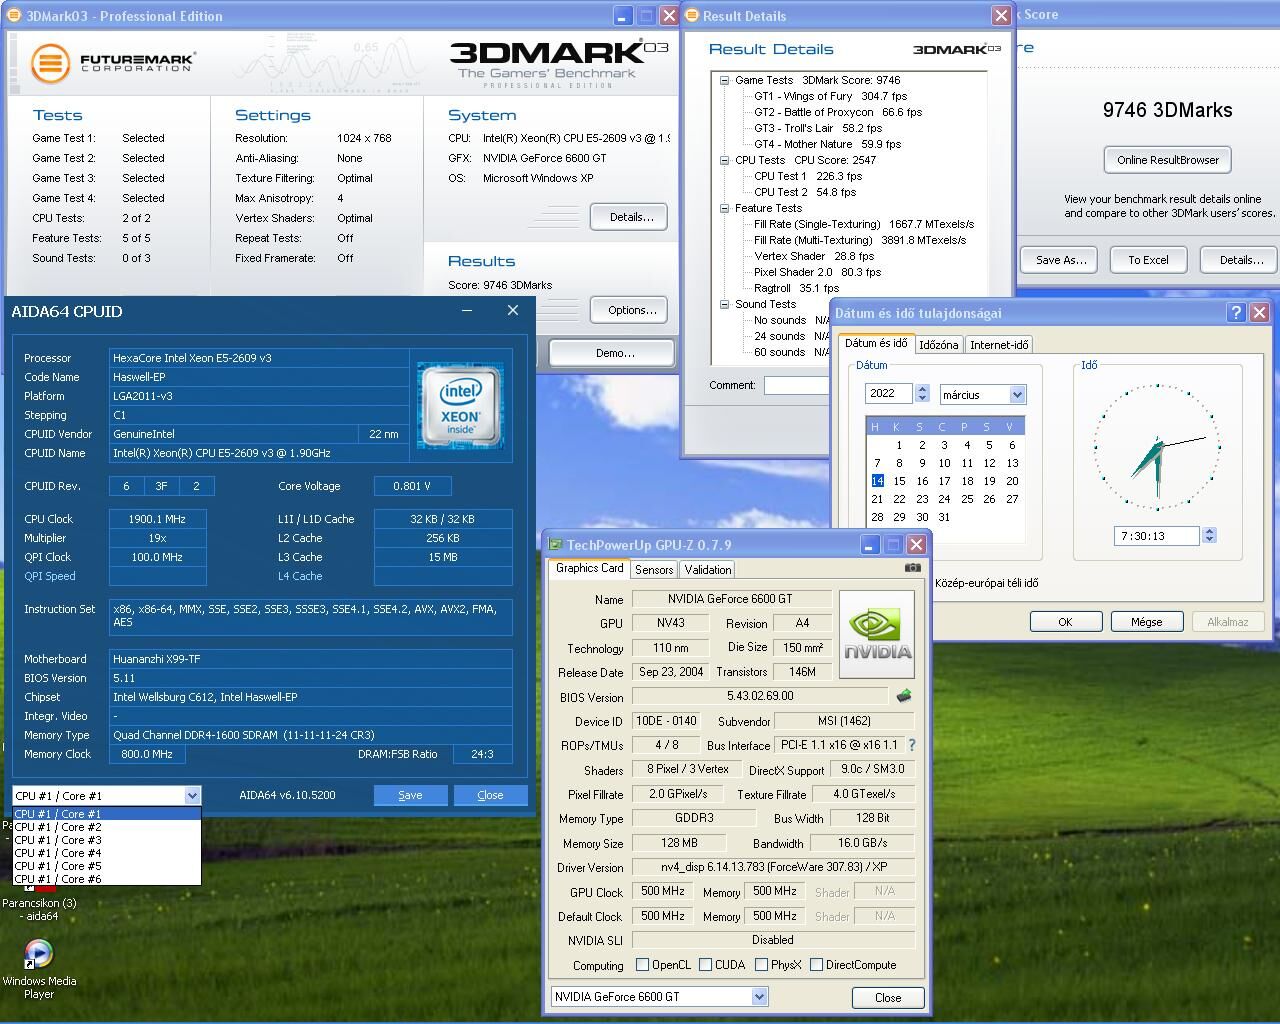This screenshot has height=1024, width=1280.
Task: Select day 22 in the calendar
Action: click(x=899, y=499)
